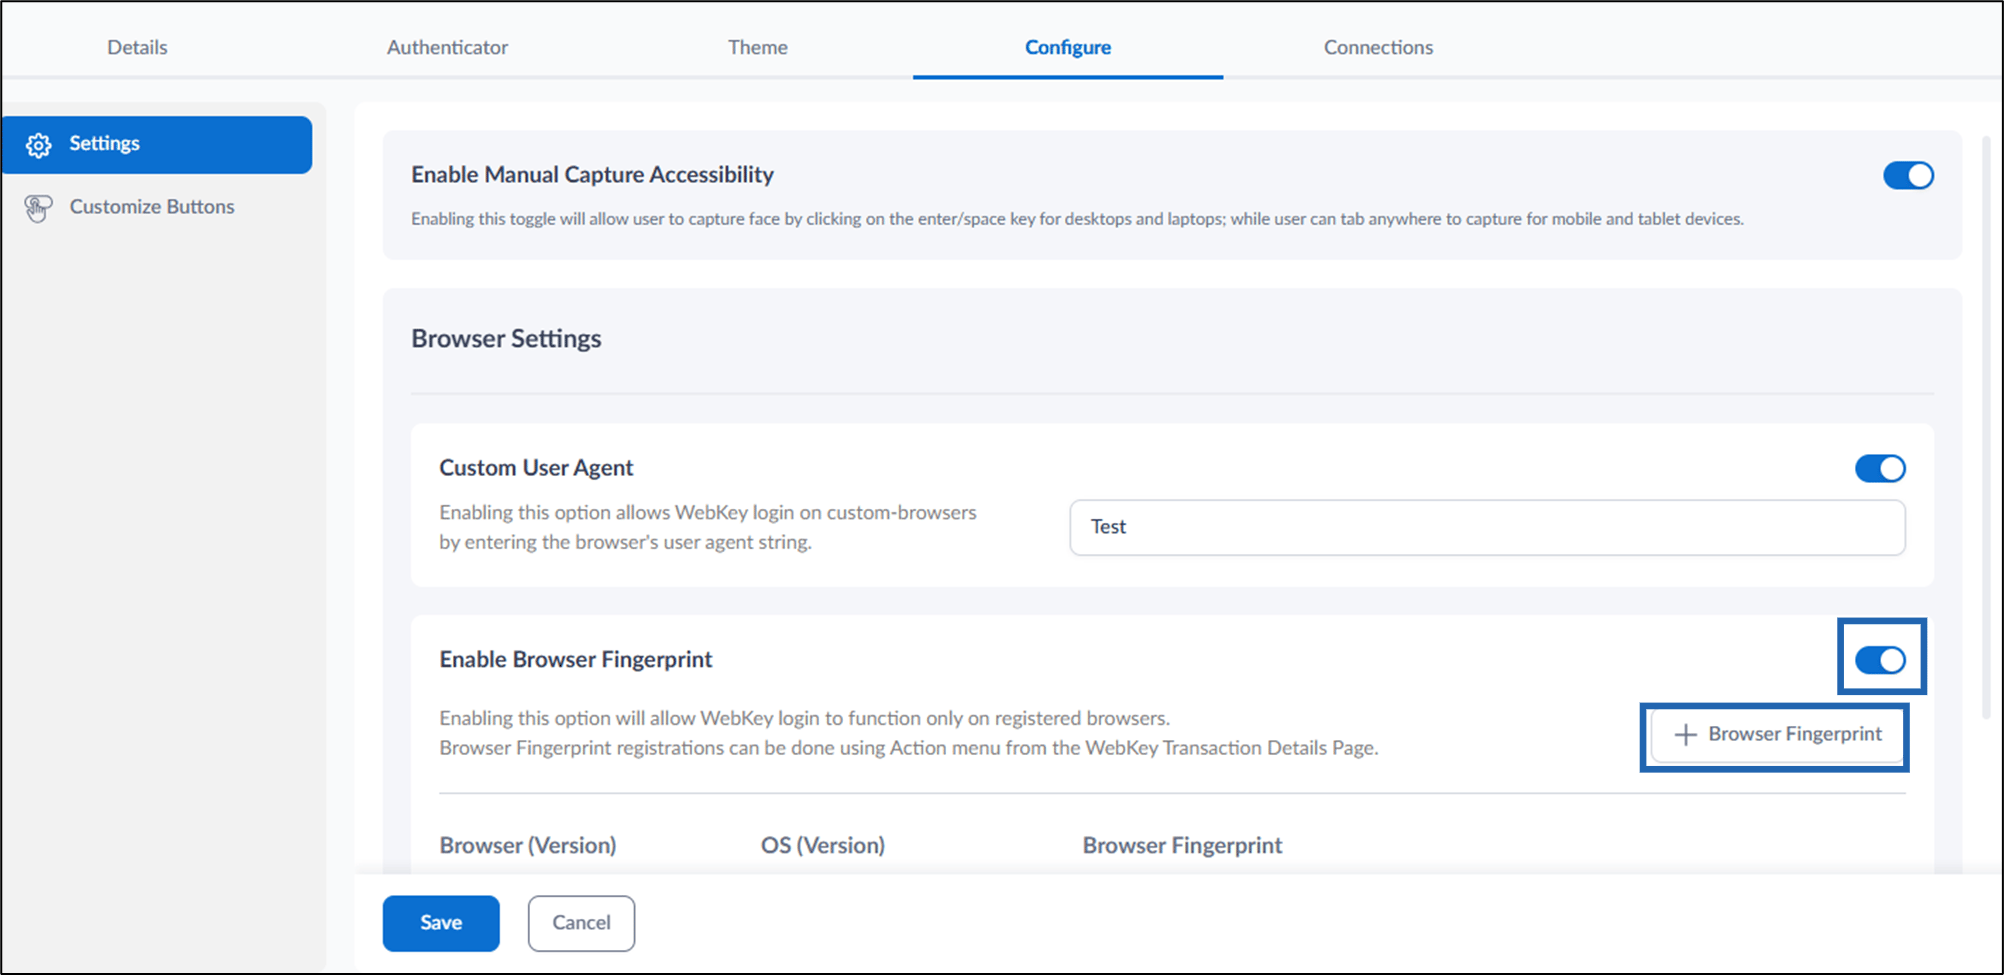Click the Enable Manual Capture Accessibility title

point(592,175)
